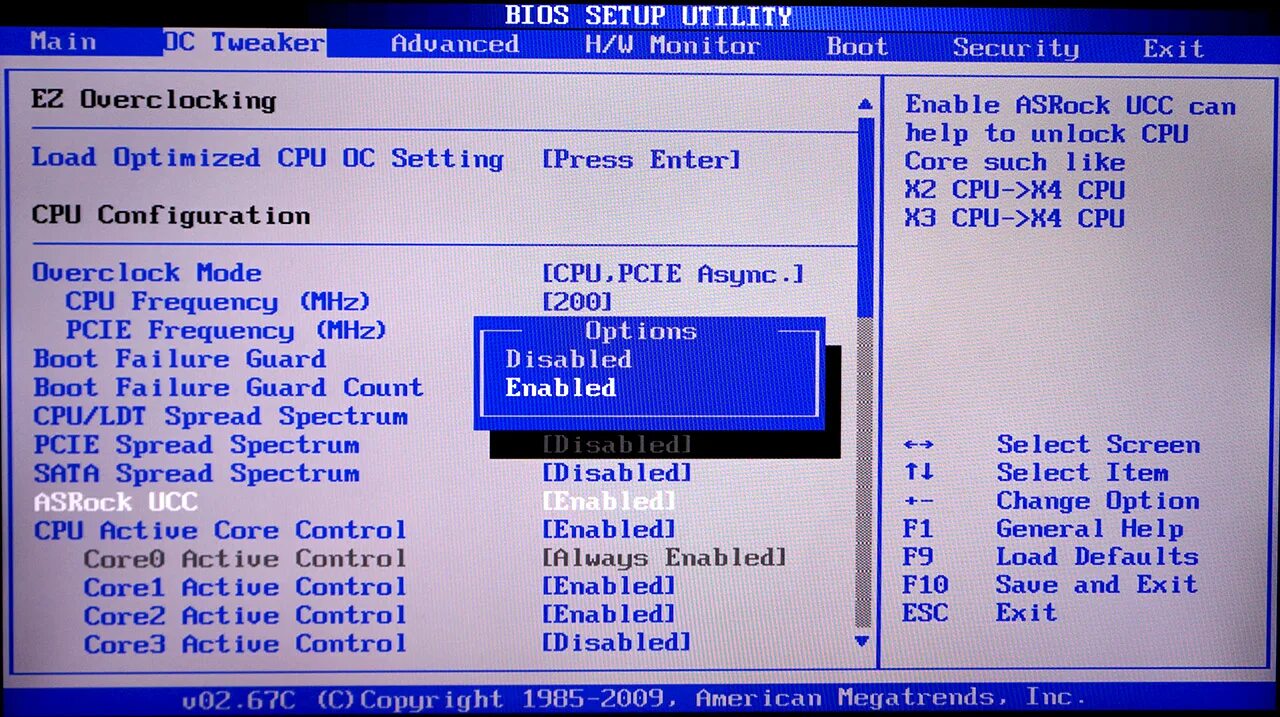Go to the Boot tab

coord(857,47)
